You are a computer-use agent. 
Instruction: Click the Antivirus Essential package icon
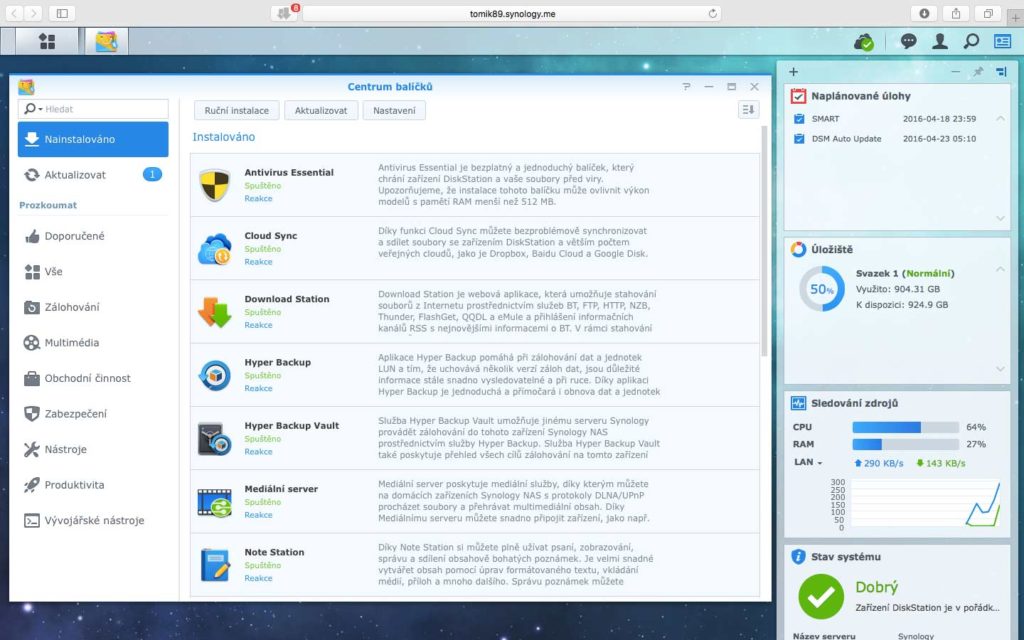pyautogui.click(x=215, y=185)
